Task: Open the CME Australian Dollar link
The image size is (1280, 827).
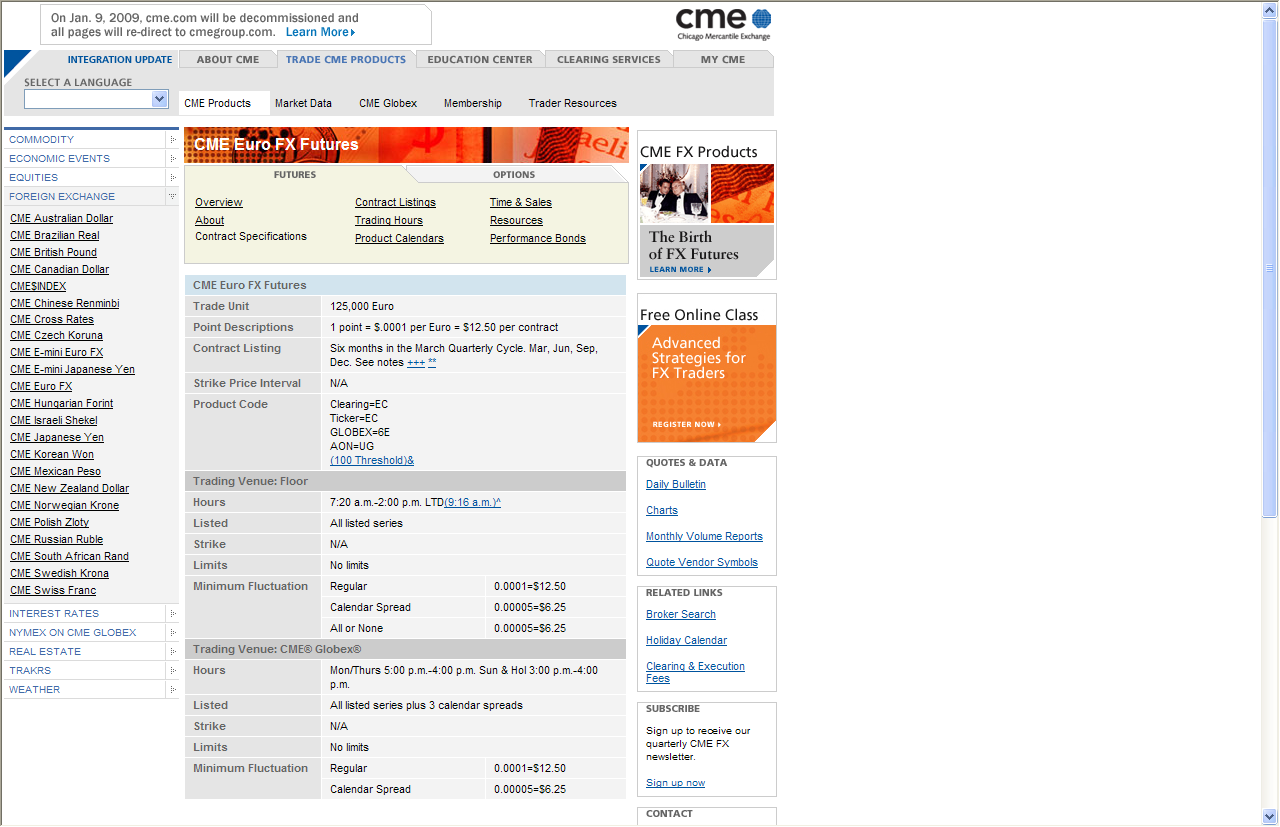Action: point(61,218)
